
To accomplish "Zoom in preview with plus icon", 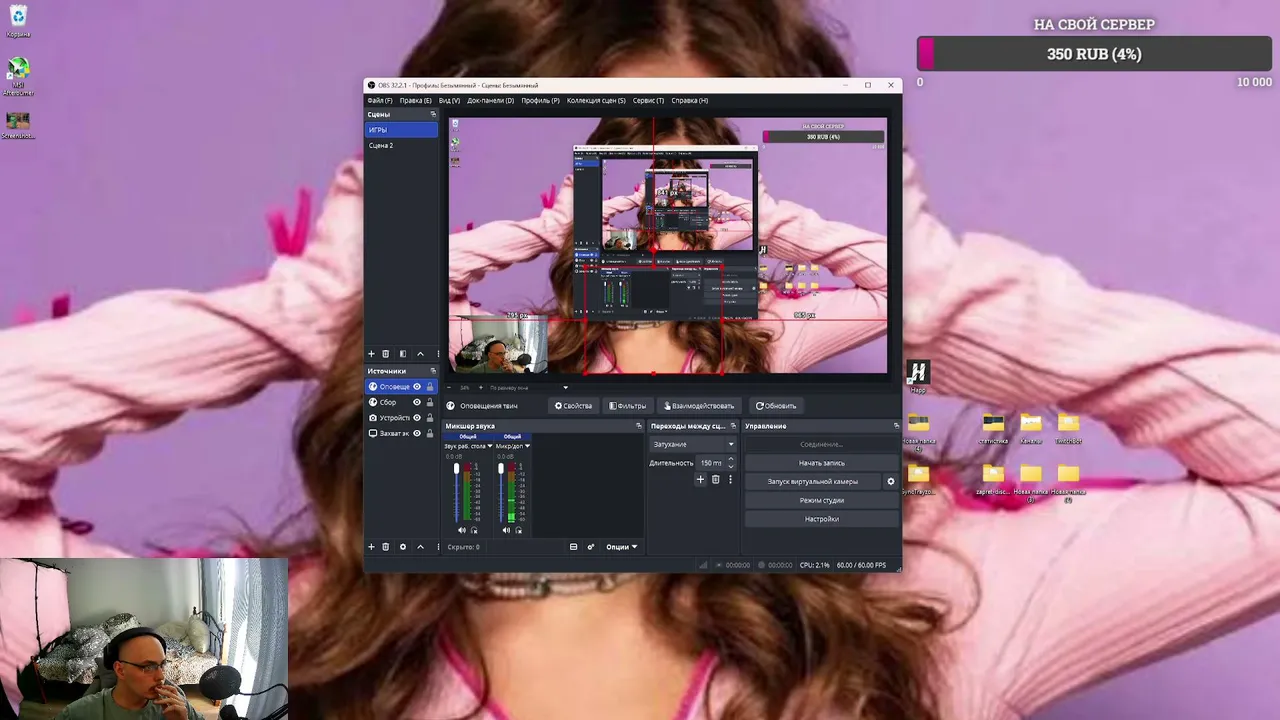I will pos(481,388).
